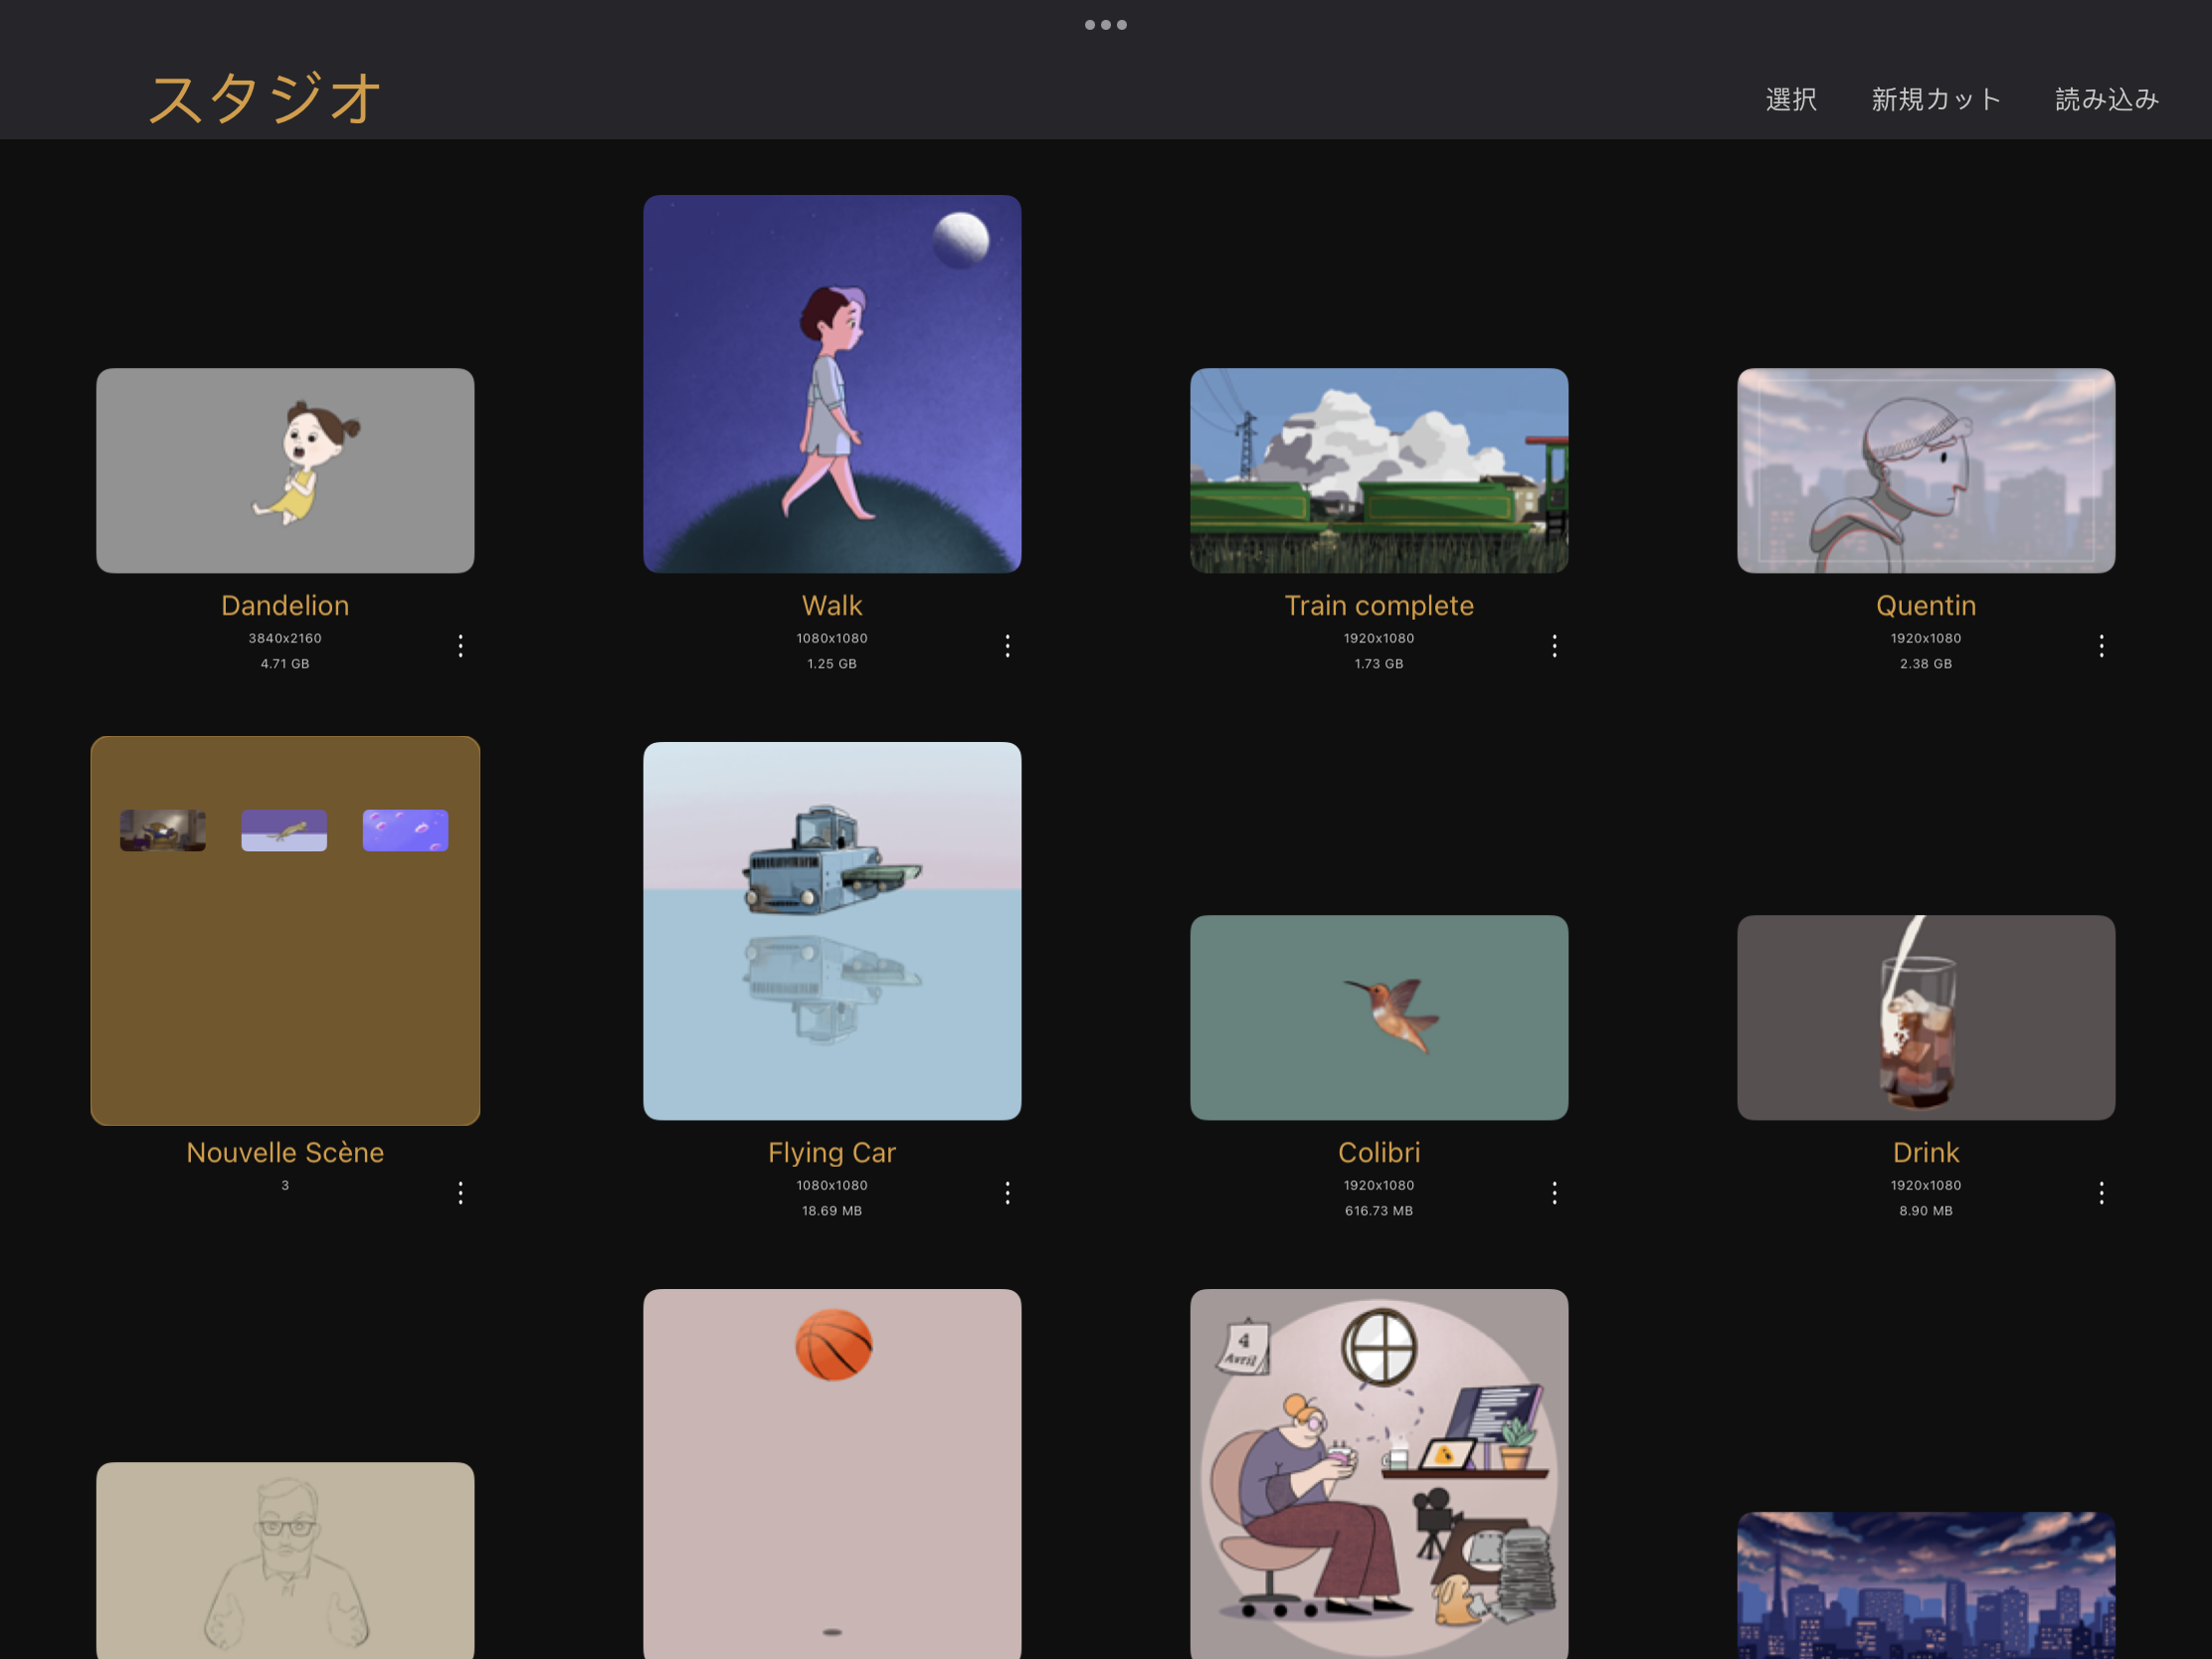This screenshot has height=1659, width=2212.
Task: Open the Dandelion project thumbnail
Action: (x=285, y=471)
